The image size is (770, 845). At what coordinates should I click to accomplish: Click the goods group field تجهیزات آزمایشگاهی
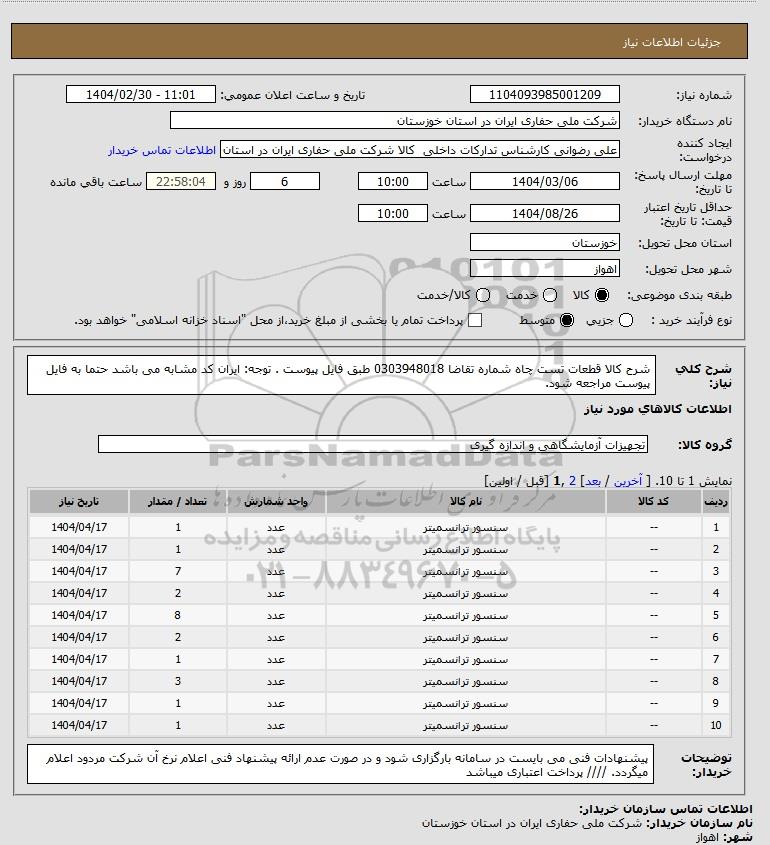(x=373, y=445)
